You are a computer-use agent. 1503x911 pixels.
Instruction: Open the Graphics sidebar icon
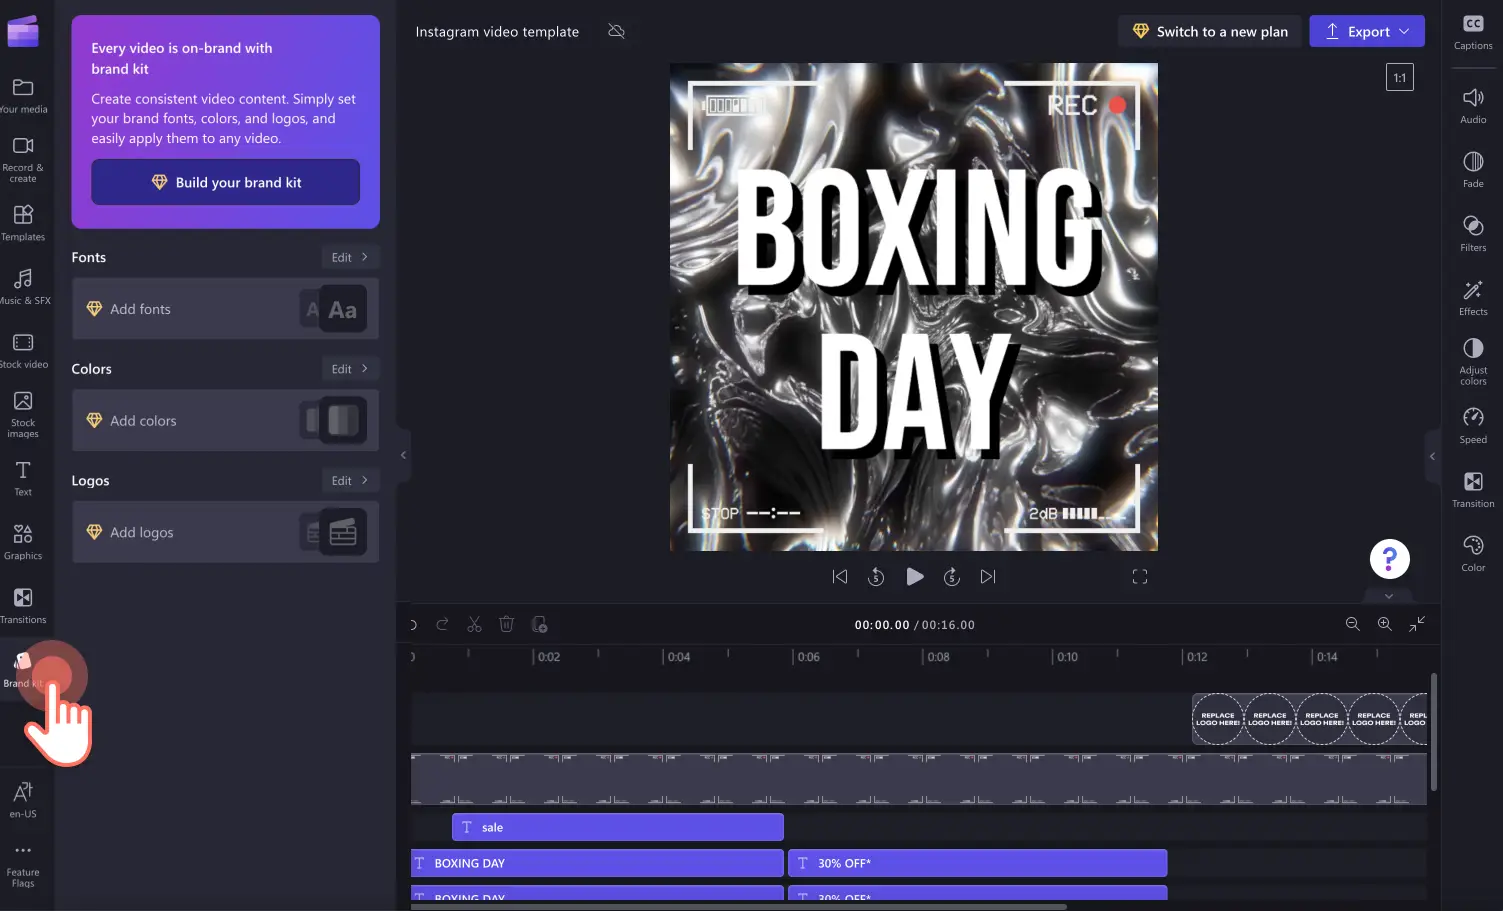pos(23,542)
